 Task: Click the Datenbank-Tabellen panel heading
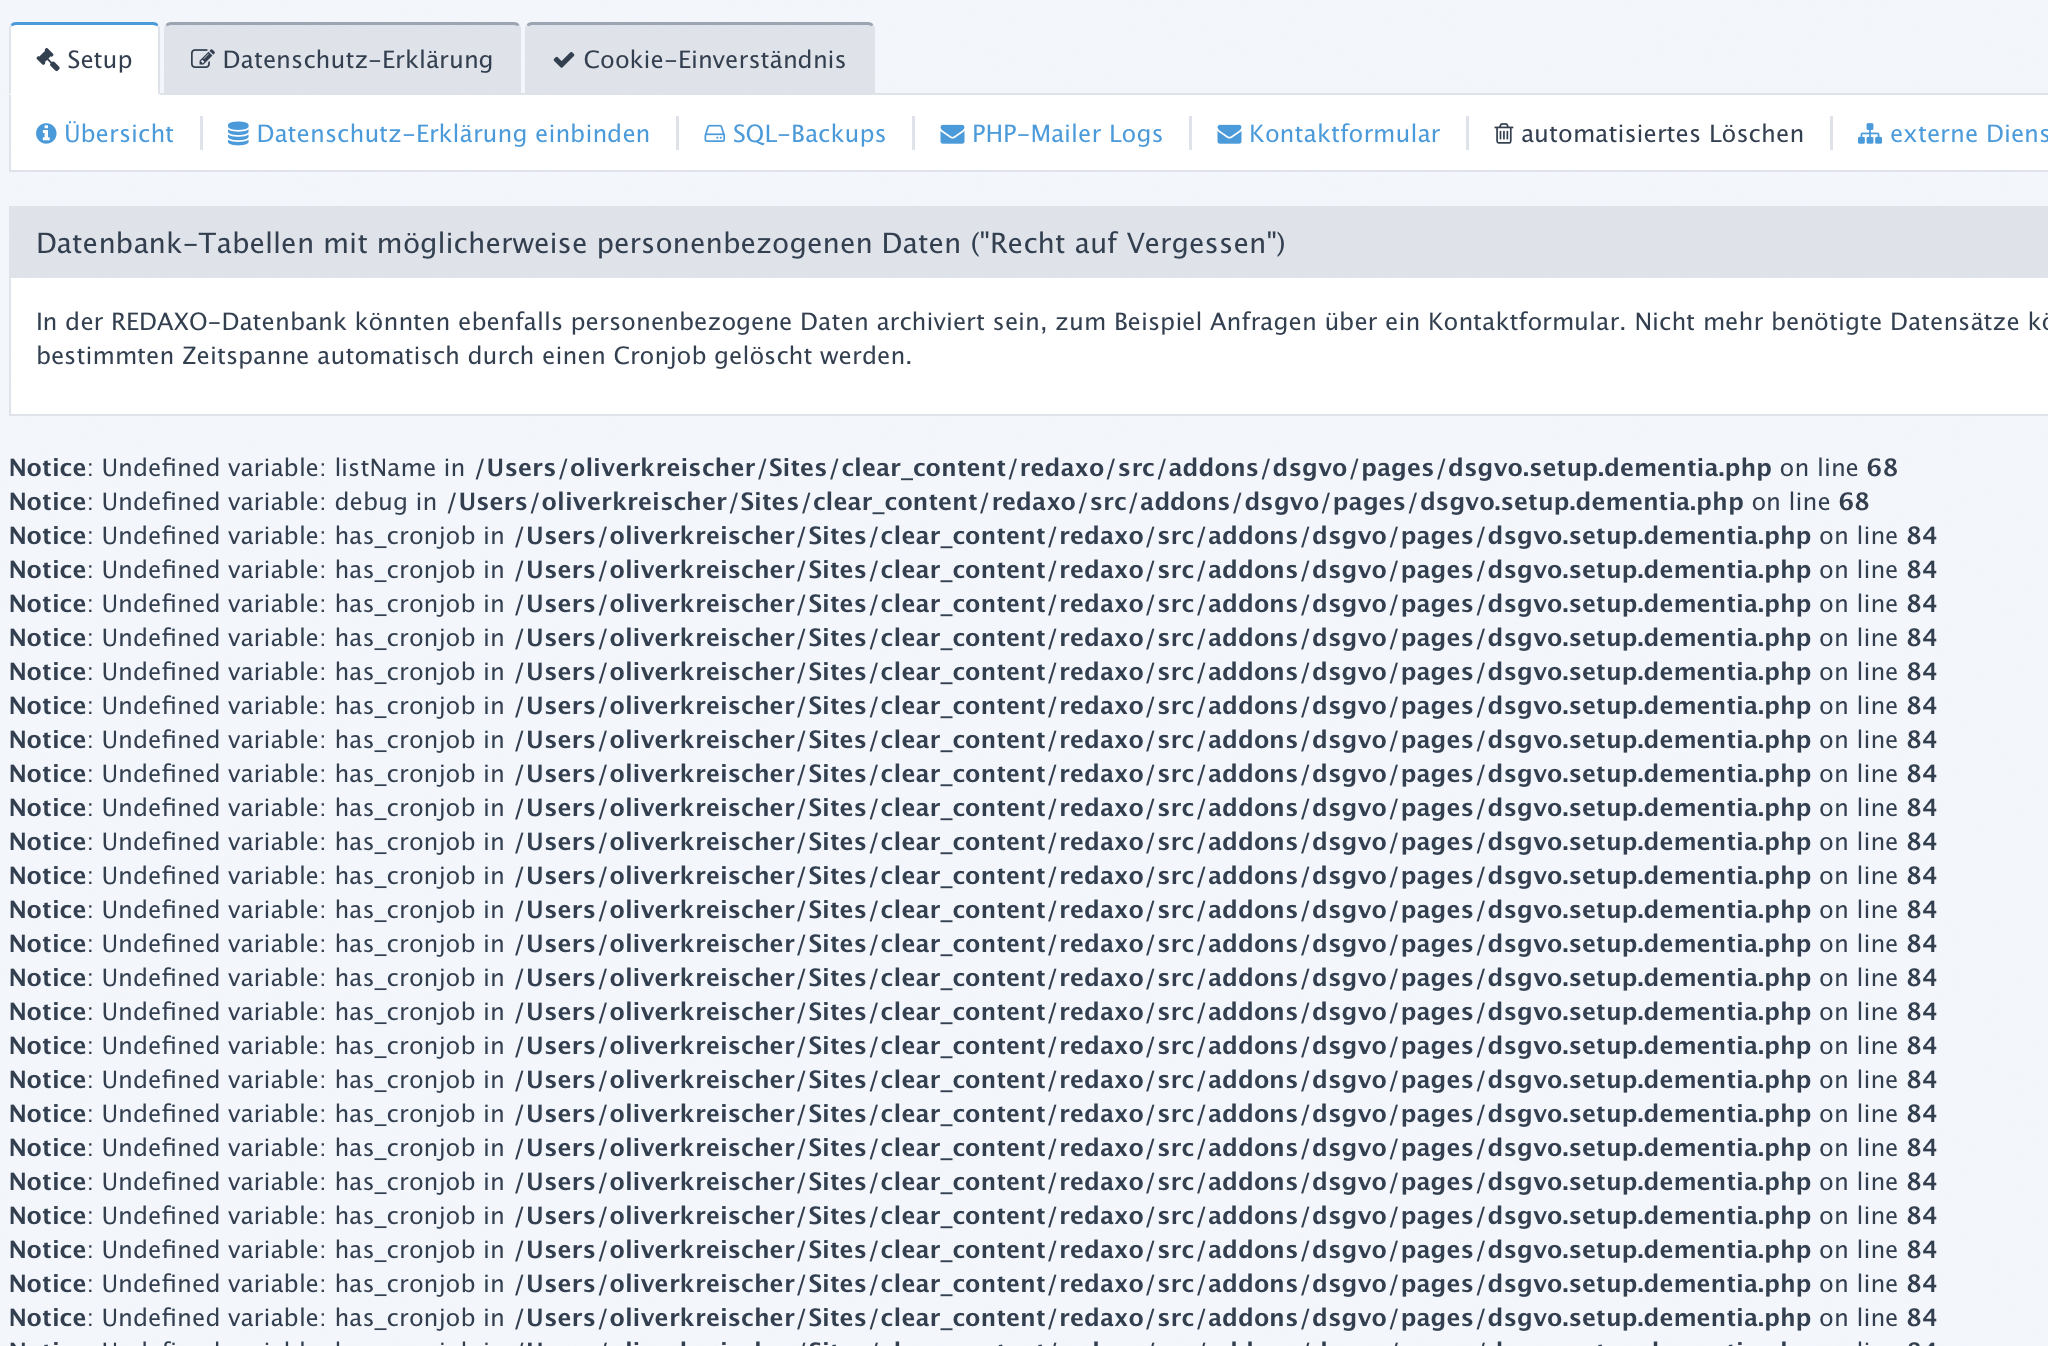660,243
